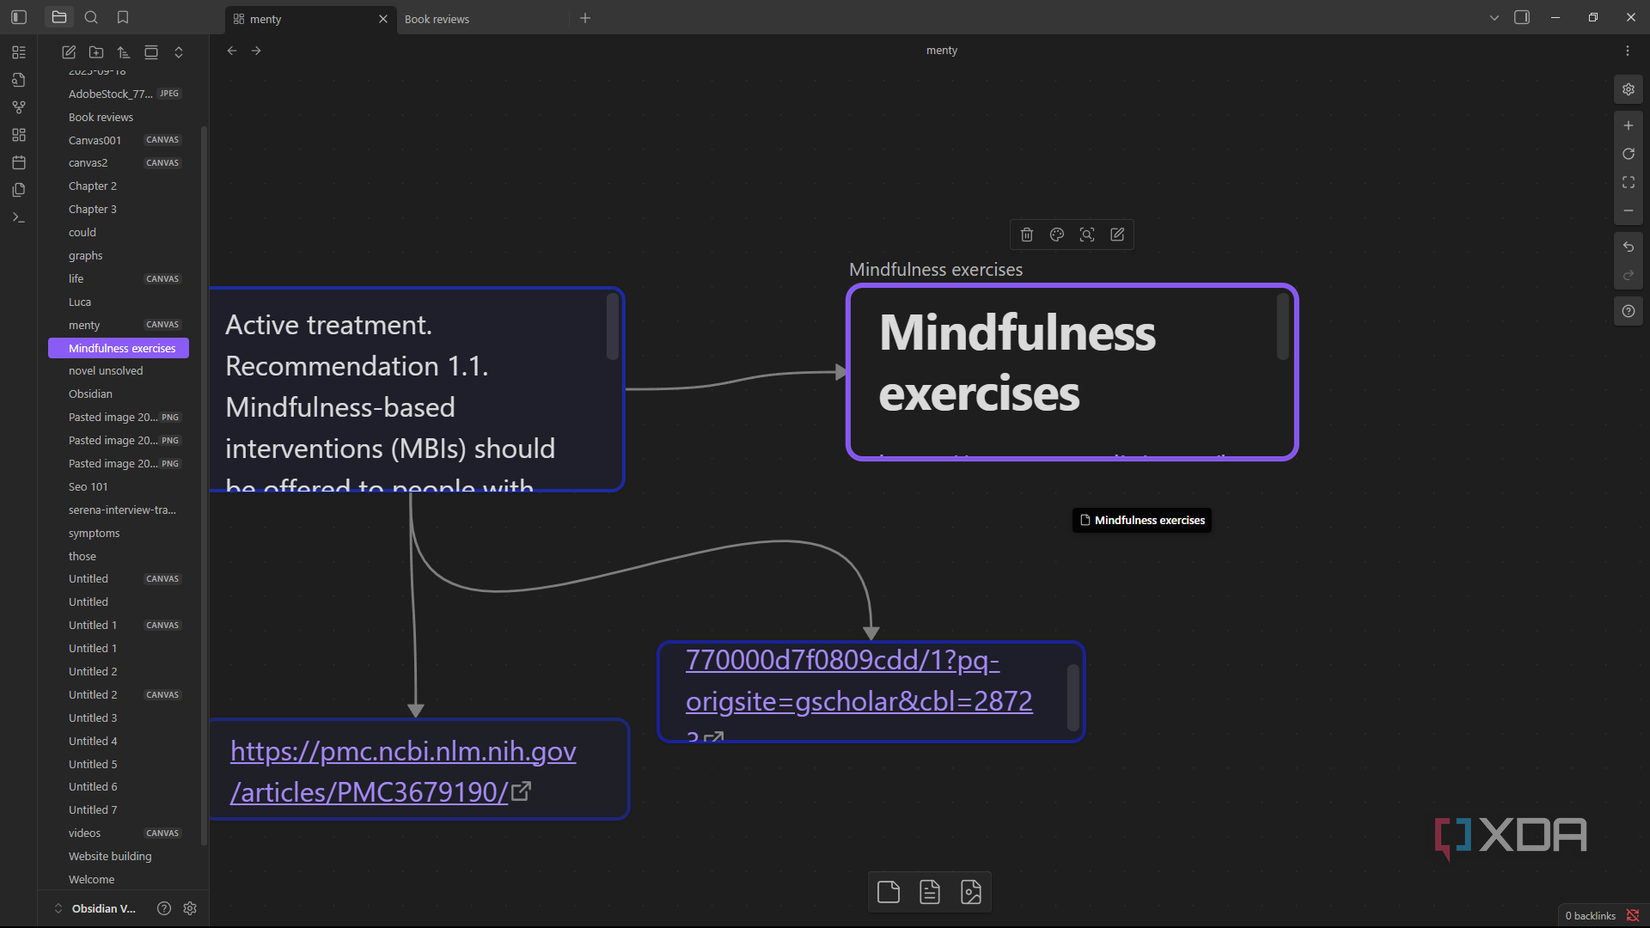Toggle the right sidebar panel
This screenshot has width=1650, height=928.
click(x=1523, y=17)
